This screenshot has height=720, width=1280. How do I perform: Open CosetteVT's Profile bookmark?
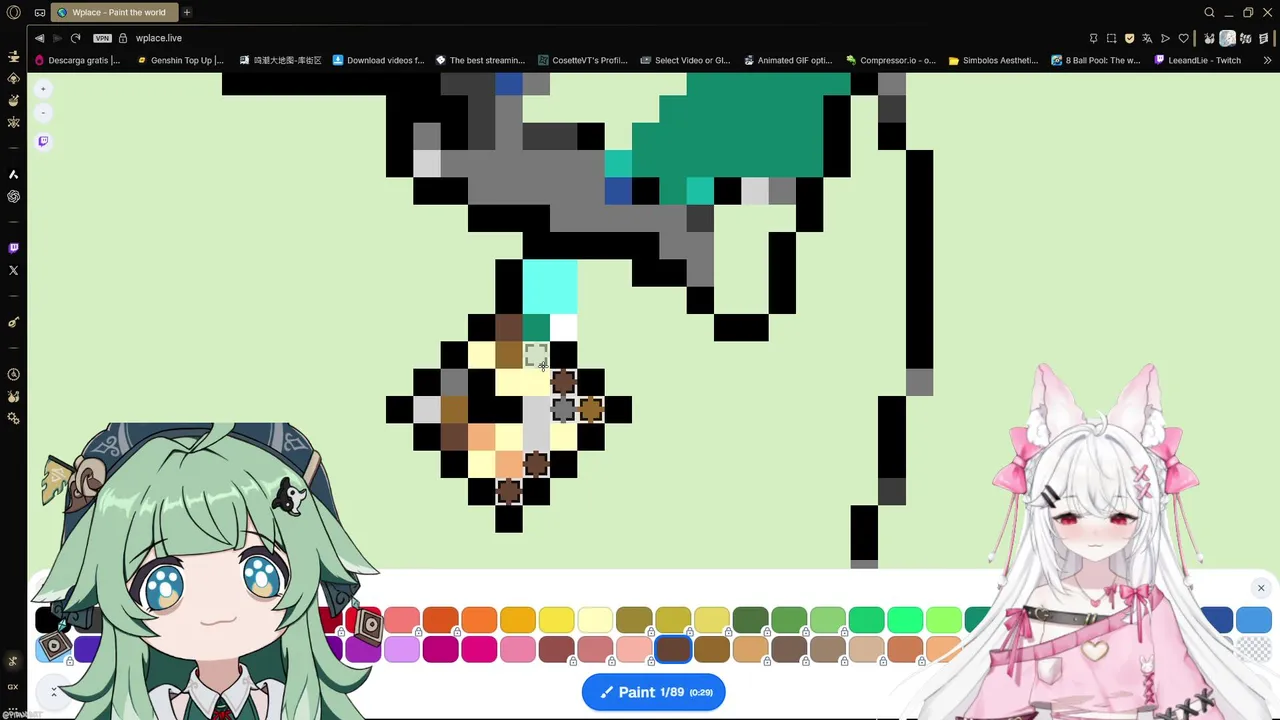click(x=583, y=60)
